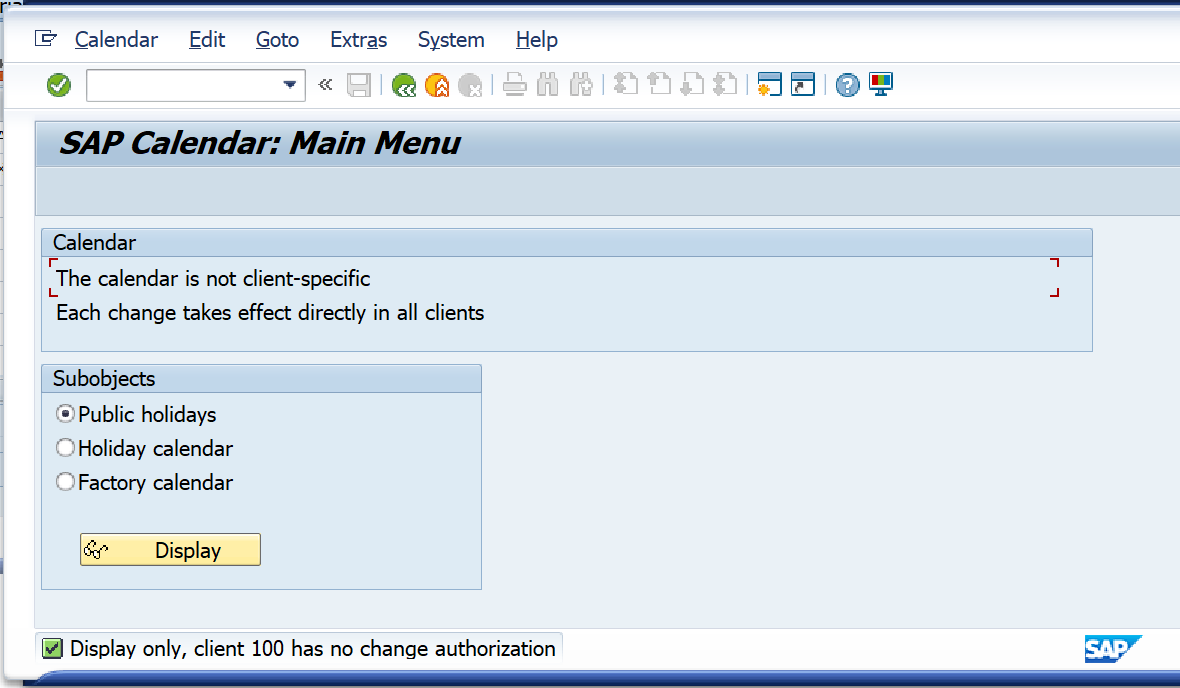Click the Find binoculars icon
This screenshot has height=688, width=1180.
pyautogui.click(x=548, y=84)
